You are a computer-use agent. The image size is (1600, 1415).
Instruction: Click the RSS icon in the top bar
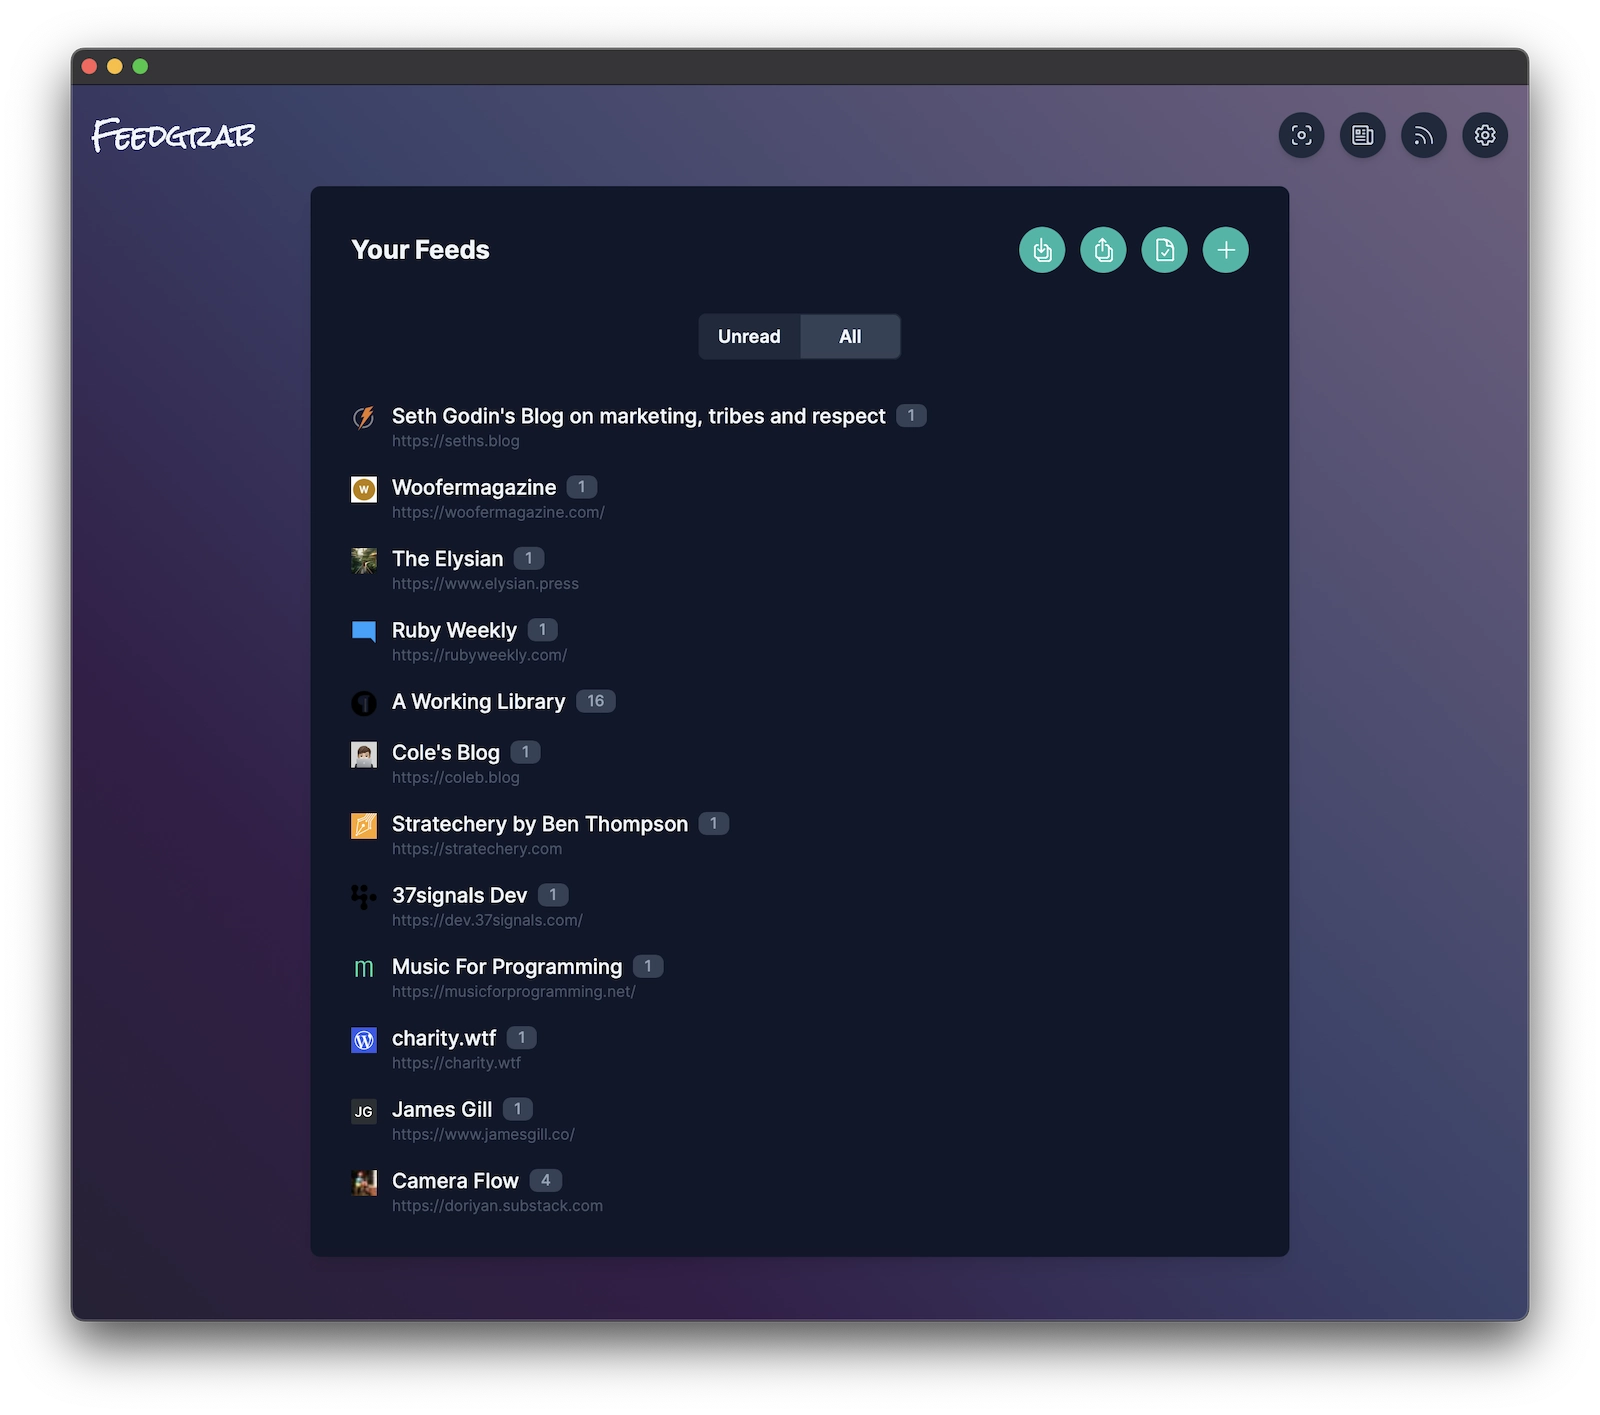1423,135
